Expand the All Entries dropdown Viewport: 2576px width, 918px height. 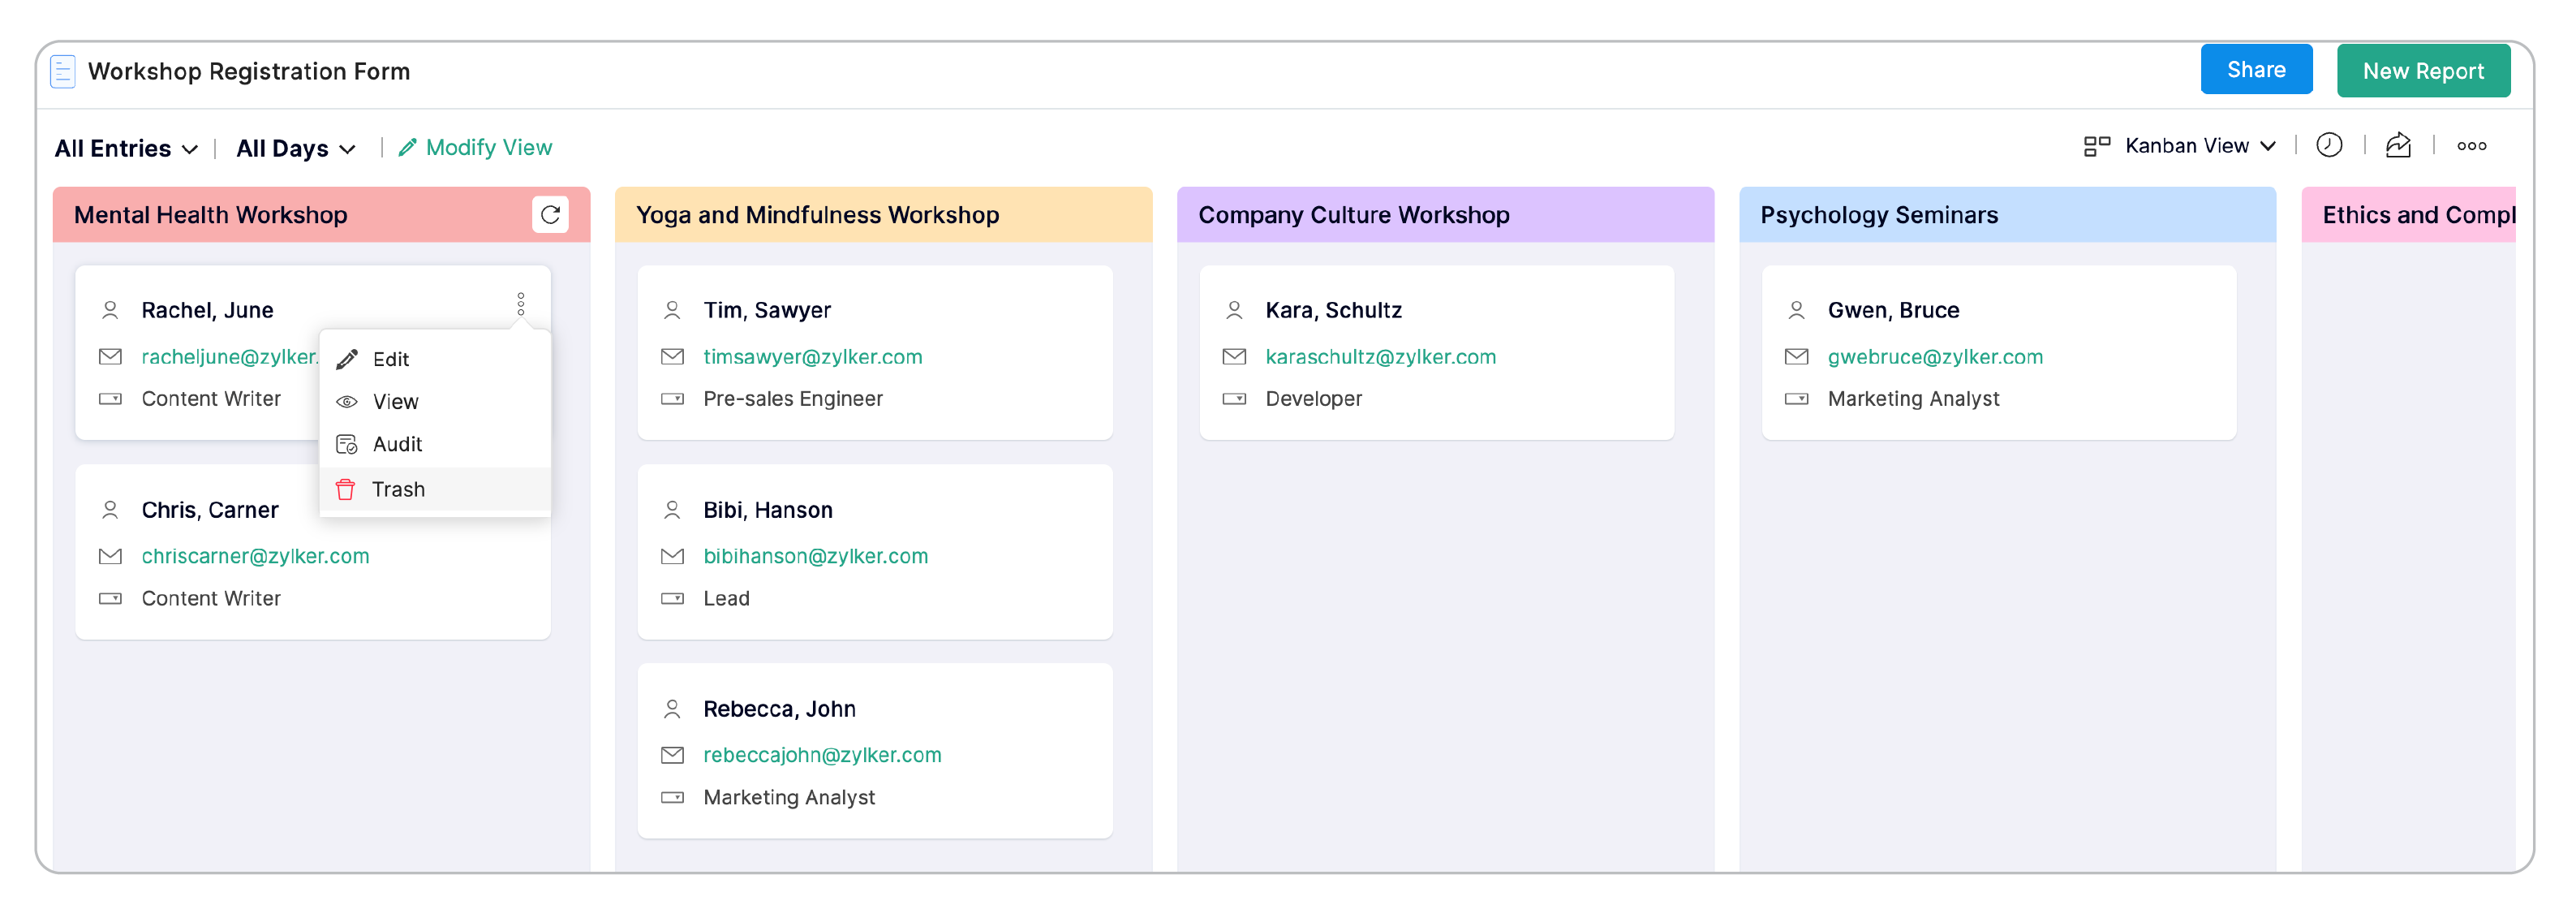click(x=126, y=148)
